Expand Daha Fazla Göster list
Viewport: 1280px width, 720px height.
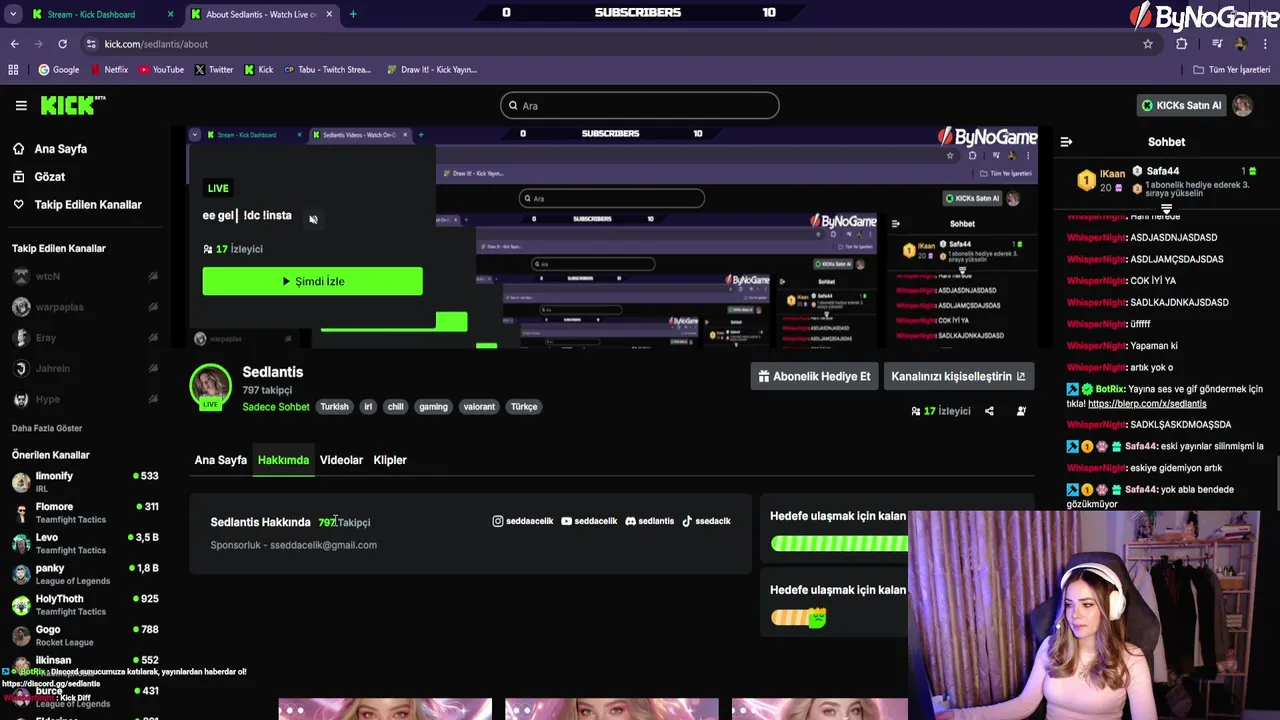47,428
